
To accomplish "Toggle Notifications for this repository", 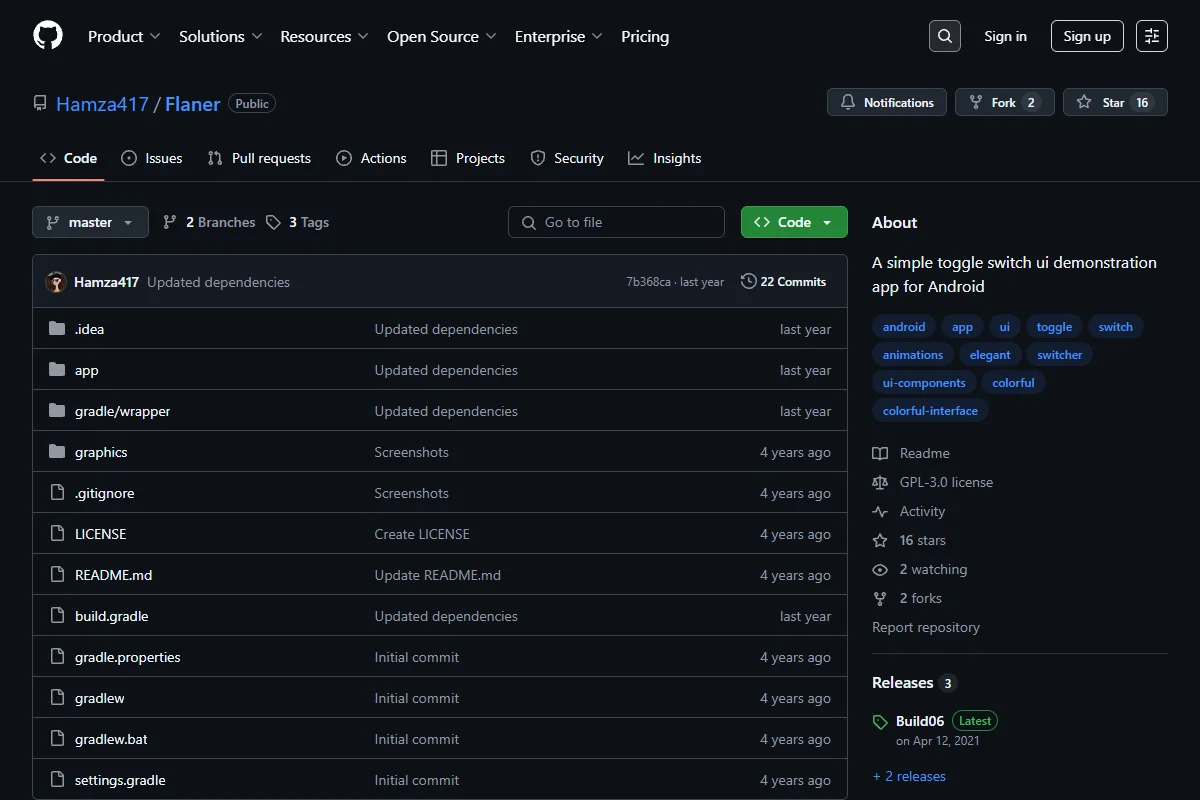I will click(887, 102).
